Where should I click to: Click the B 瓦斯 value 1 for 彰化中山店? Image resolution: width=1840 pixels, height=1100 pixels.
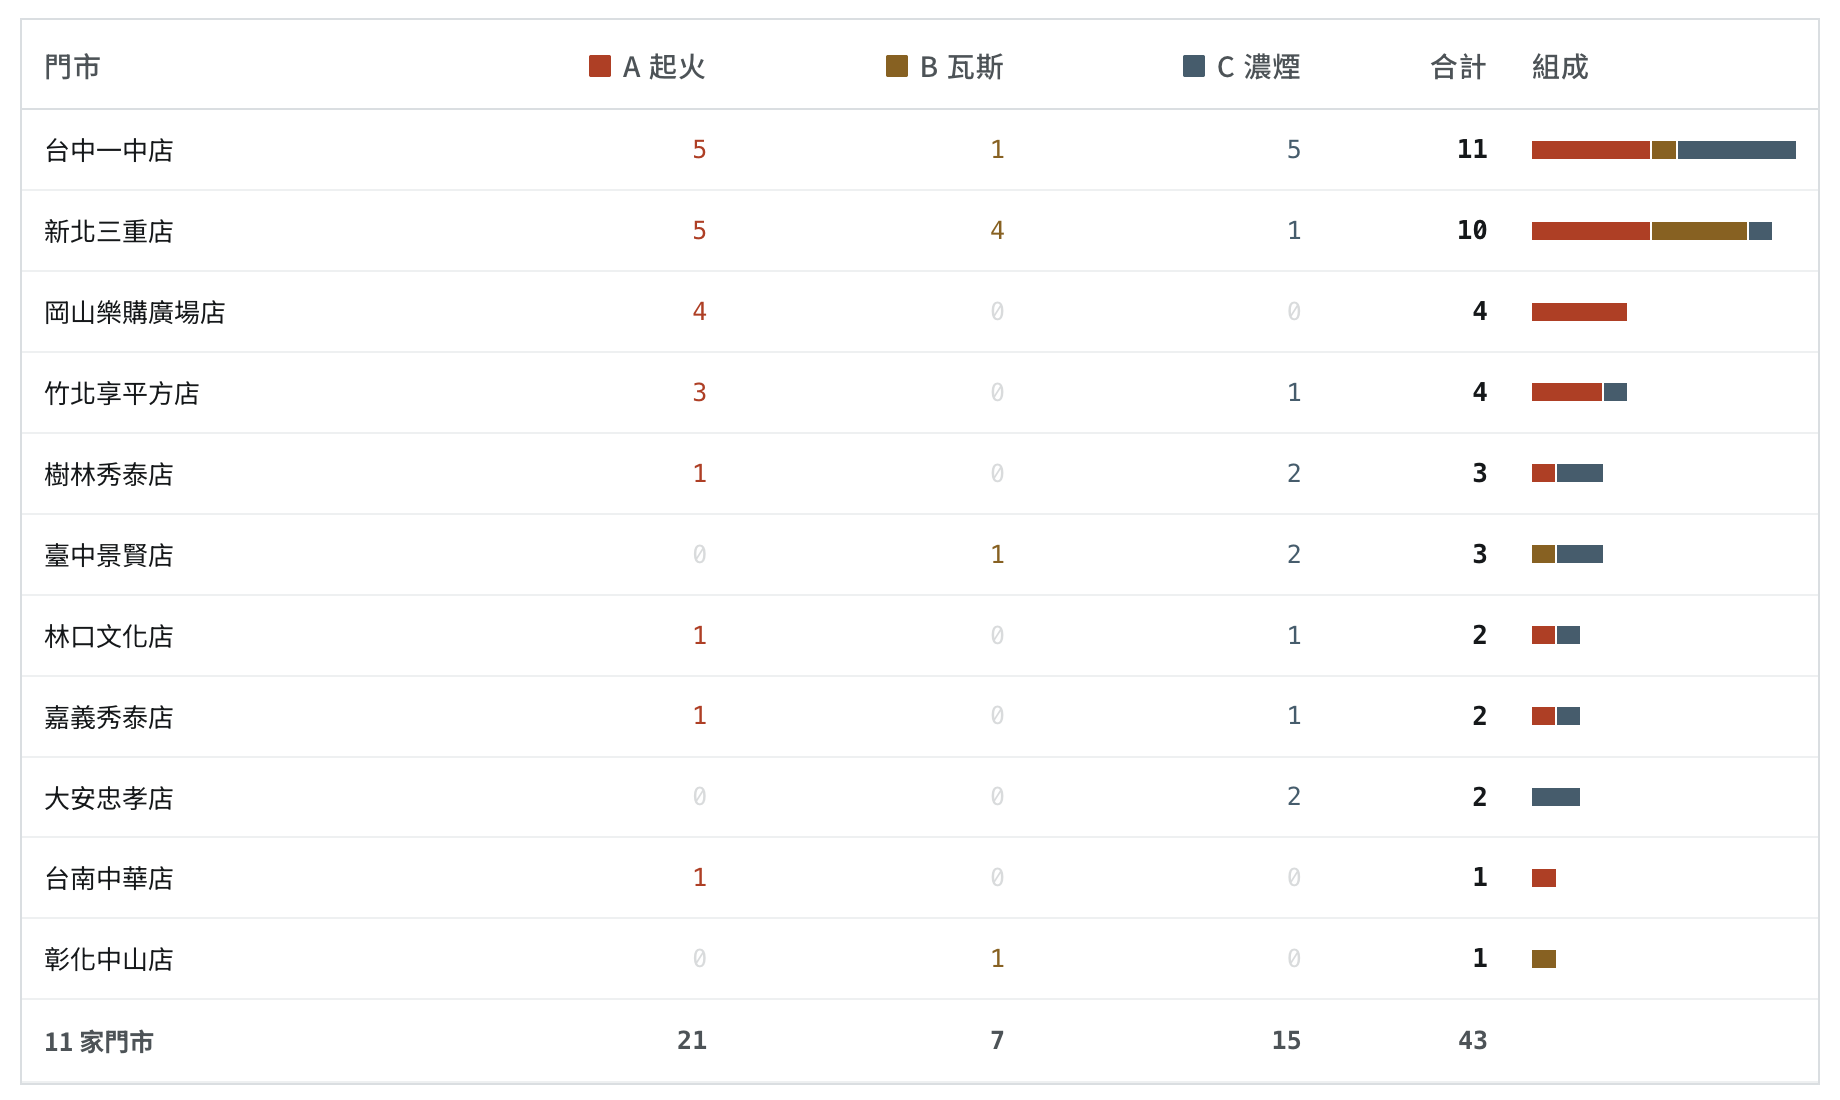pos(997,958)
